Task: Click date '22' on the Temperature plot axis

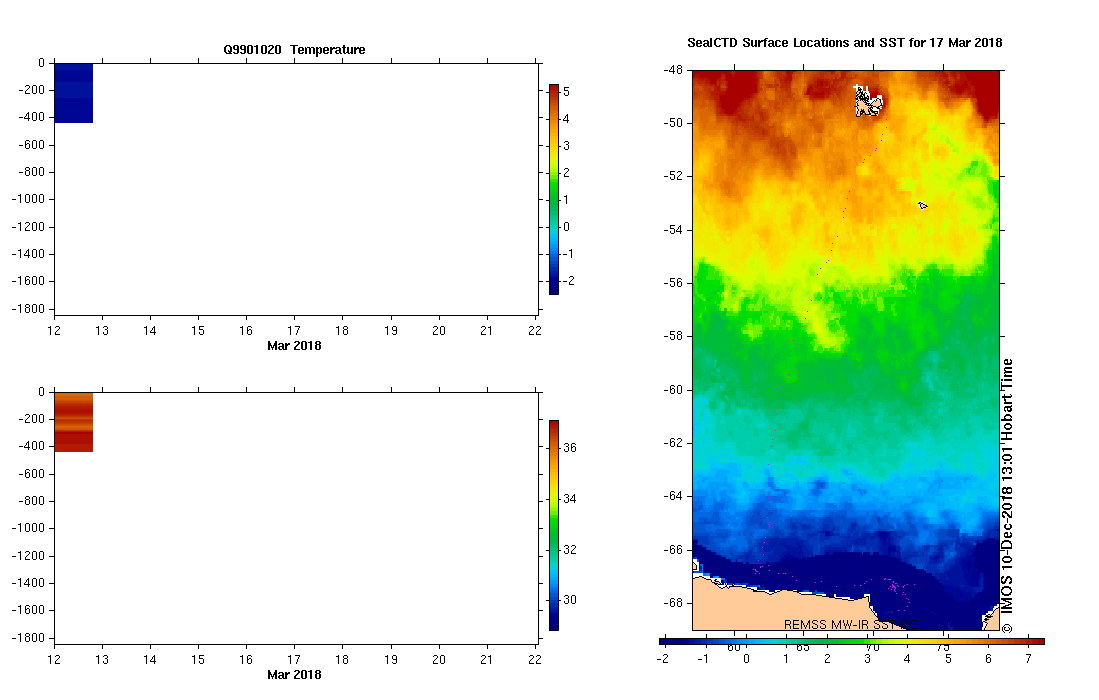Action: tap(535, 331)
